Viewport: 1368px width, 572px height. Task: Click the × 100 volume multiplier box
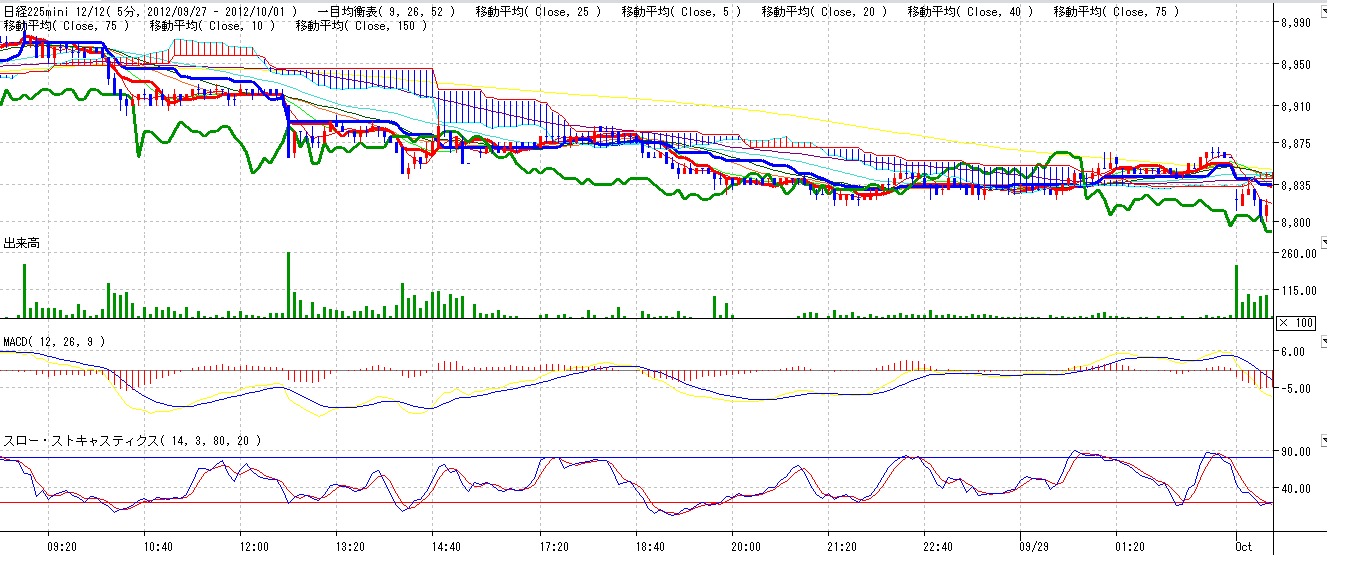(1296, 323)
